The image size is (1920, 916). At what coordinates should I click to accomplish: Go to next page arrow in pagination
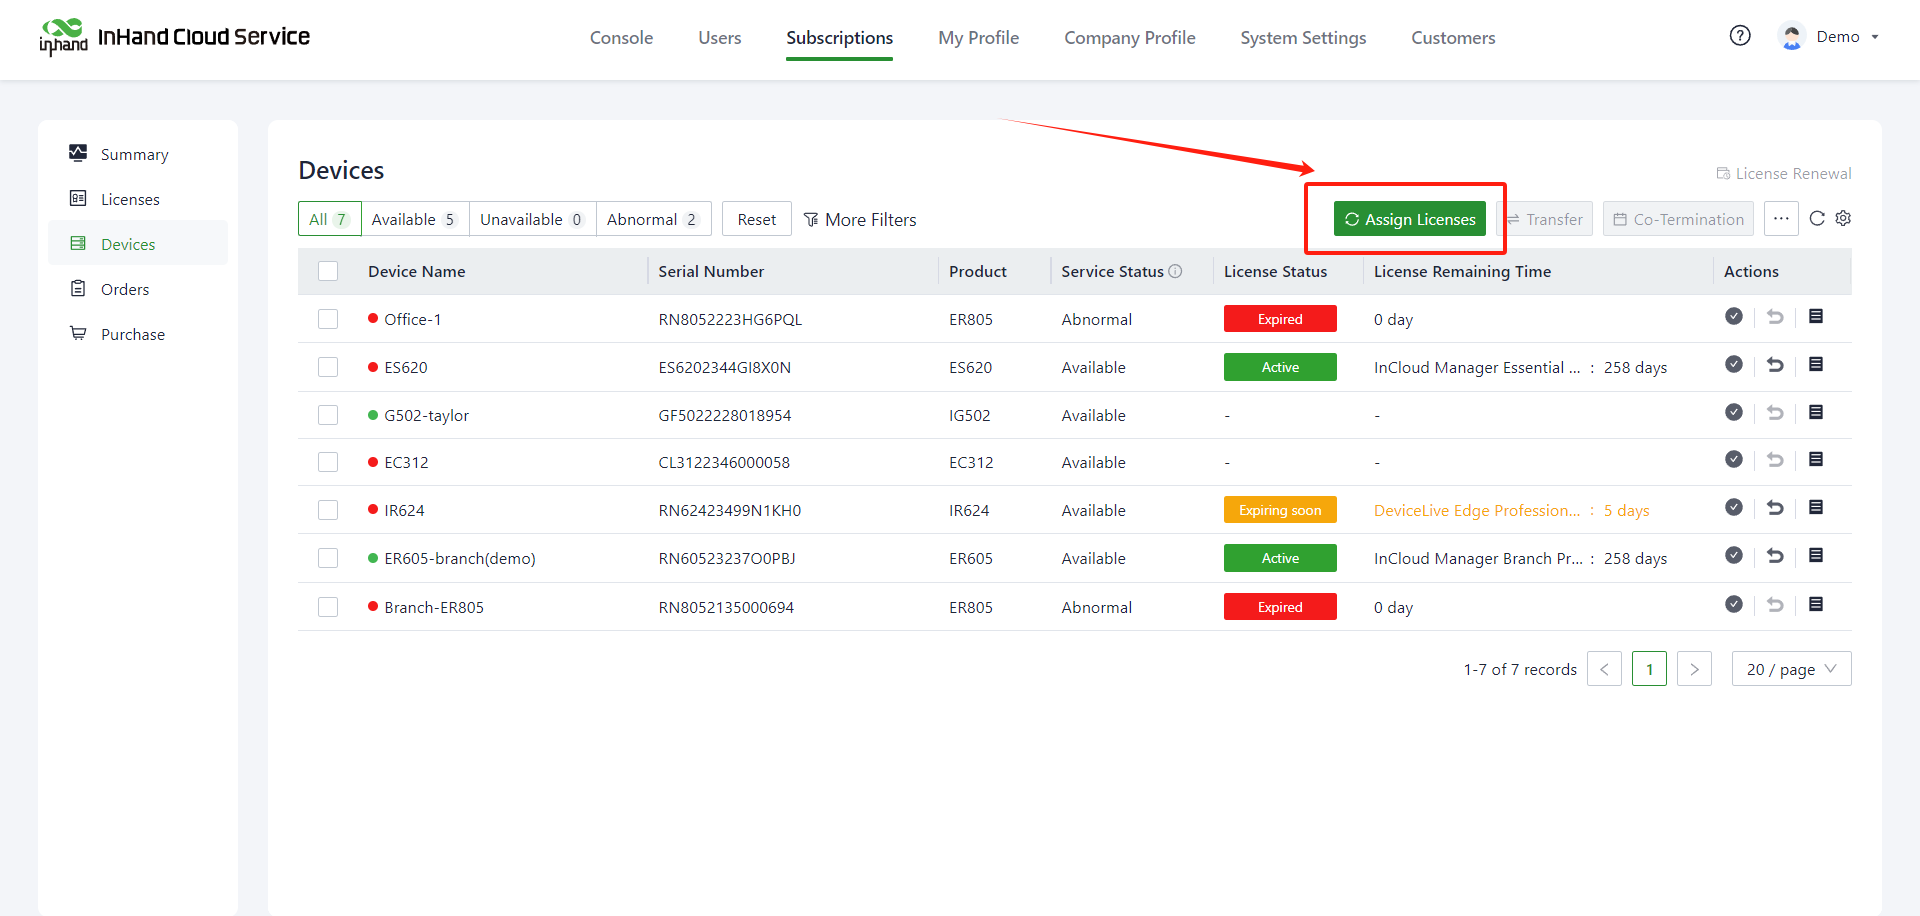(1694, 669)
